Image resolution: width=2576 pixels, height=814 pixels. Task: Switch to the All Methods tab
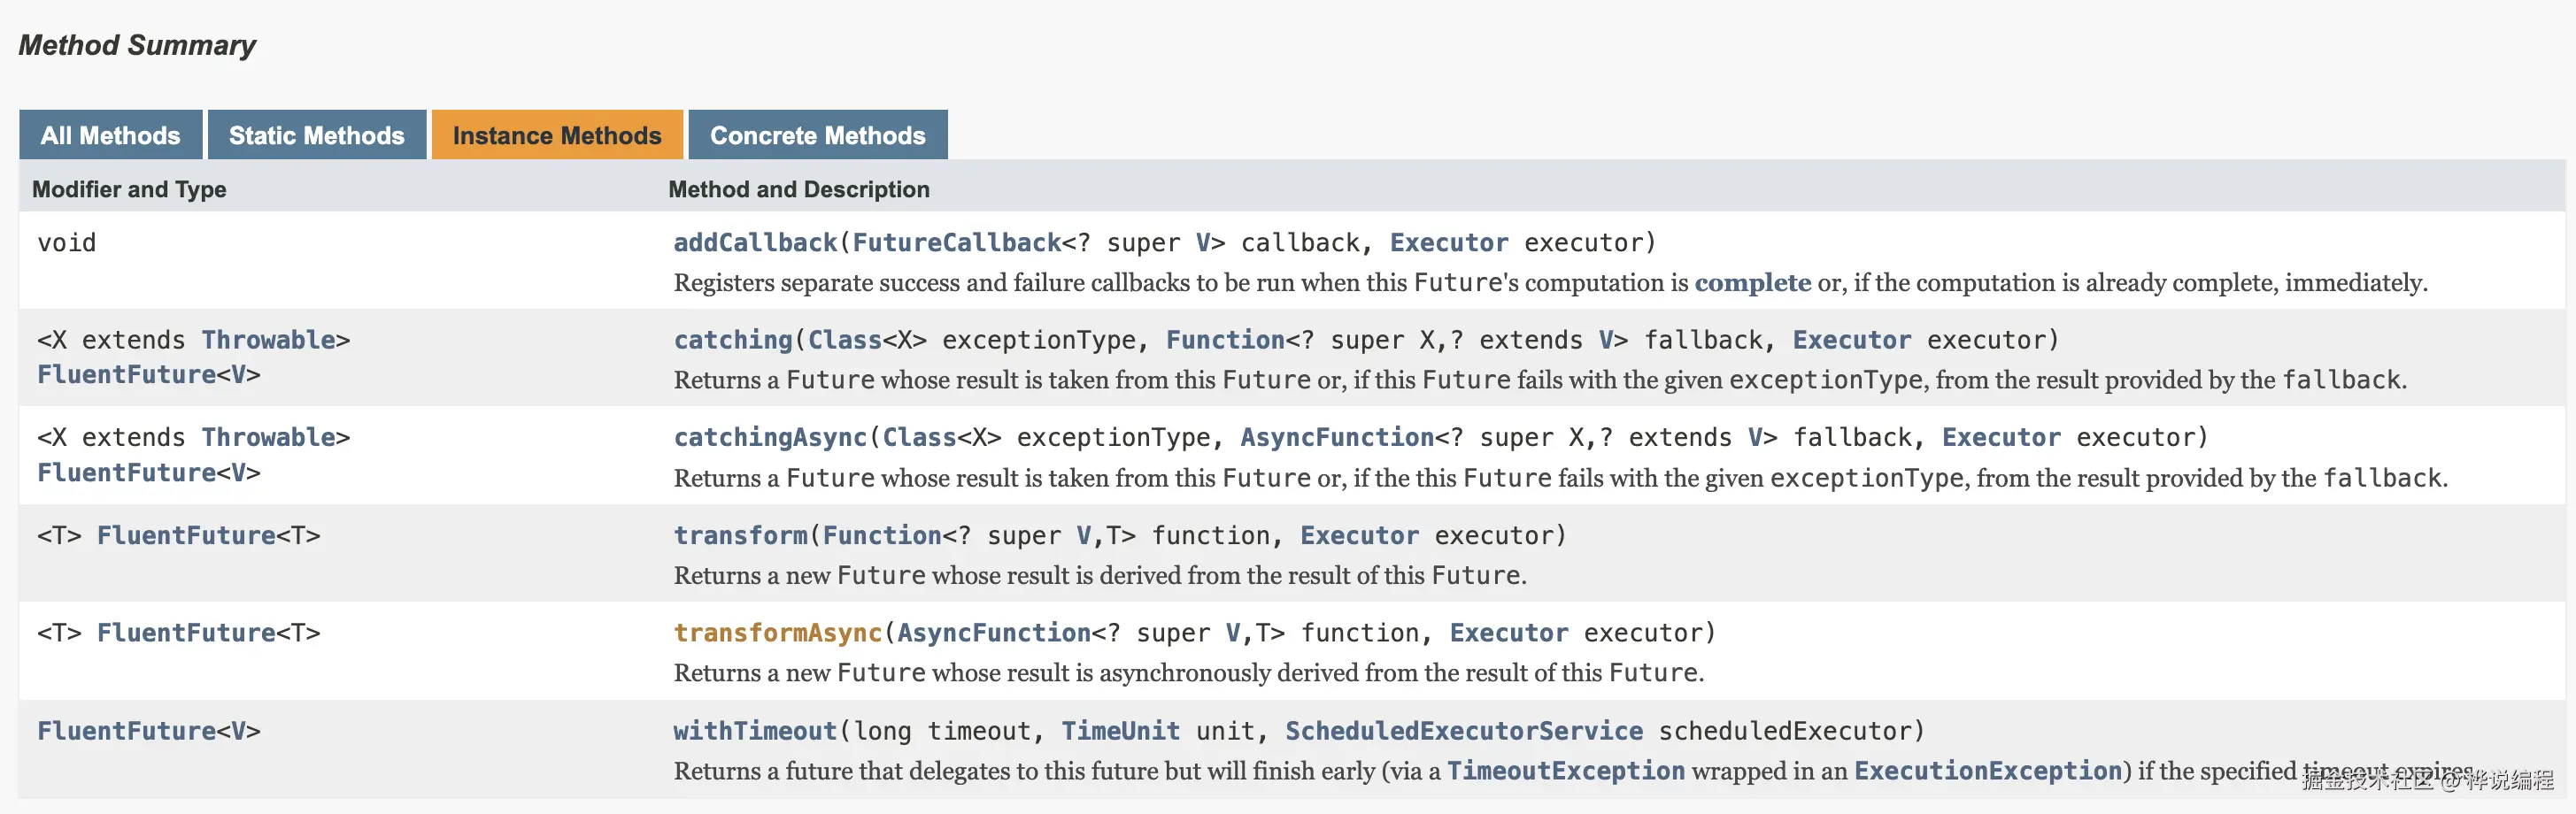coord(110,135)
